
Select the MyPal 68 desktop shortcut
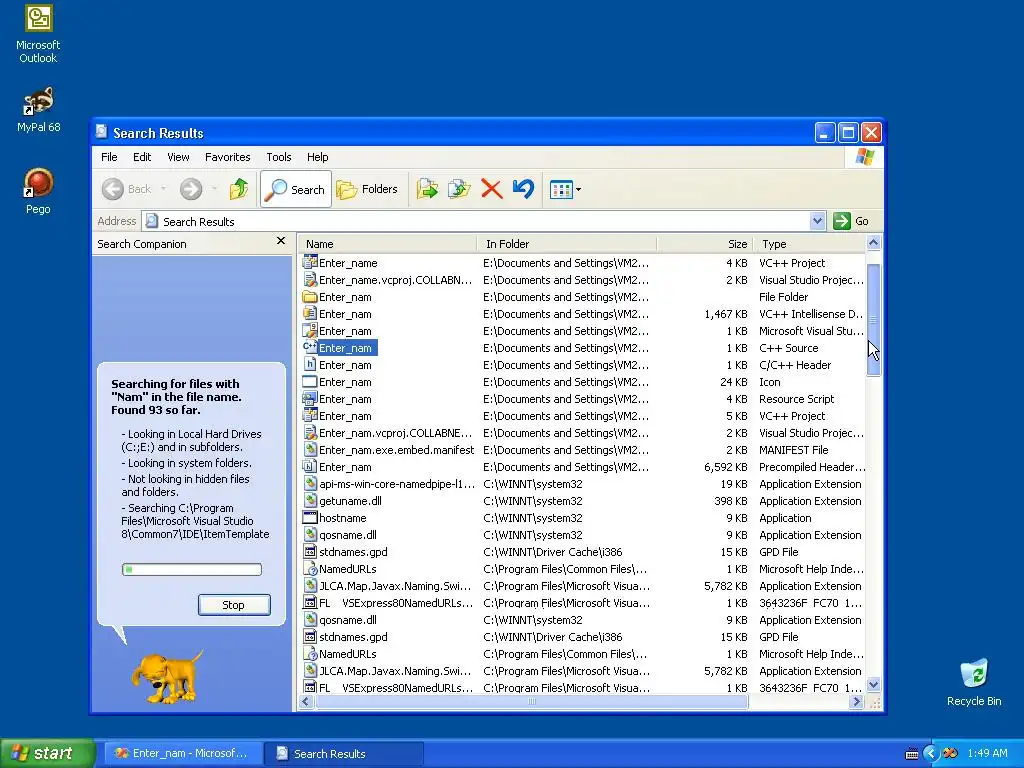coord(38,109)
